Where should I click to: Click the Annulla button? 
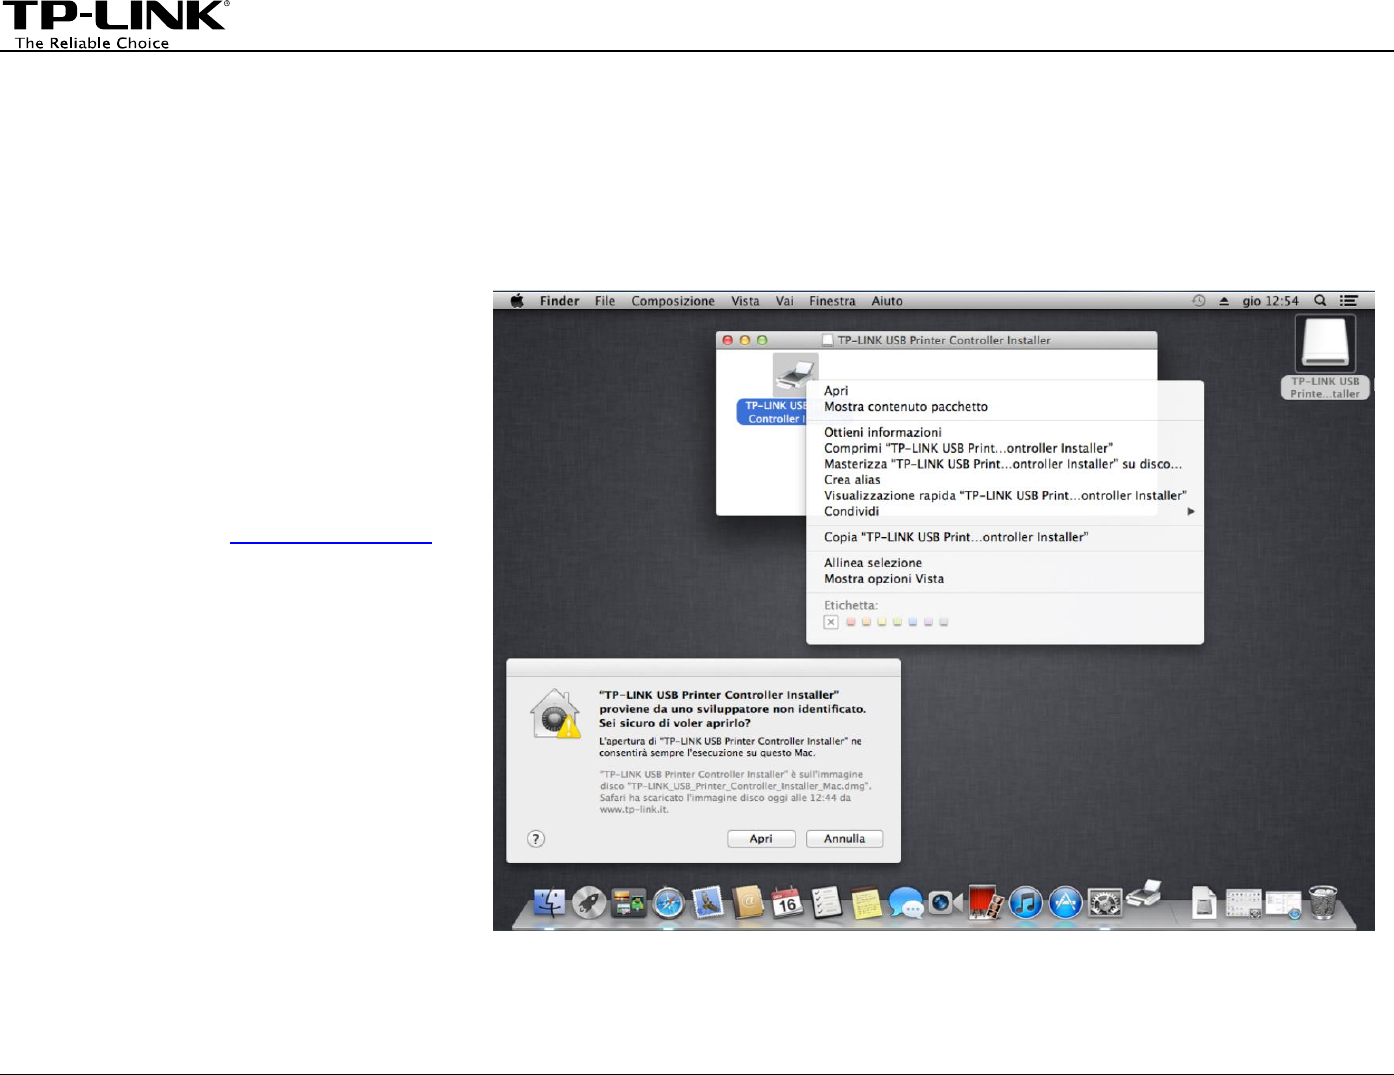tap(845, 839)
